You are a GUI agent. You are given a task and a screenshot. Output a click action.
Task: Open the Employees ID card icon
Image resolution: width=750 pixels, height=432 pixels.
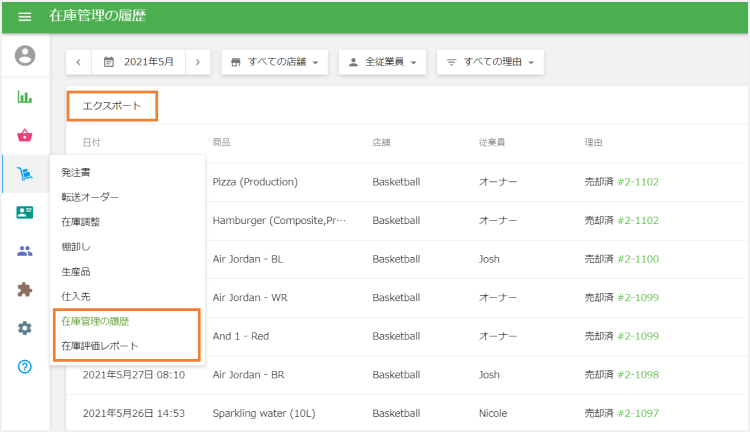click(25, 212)
